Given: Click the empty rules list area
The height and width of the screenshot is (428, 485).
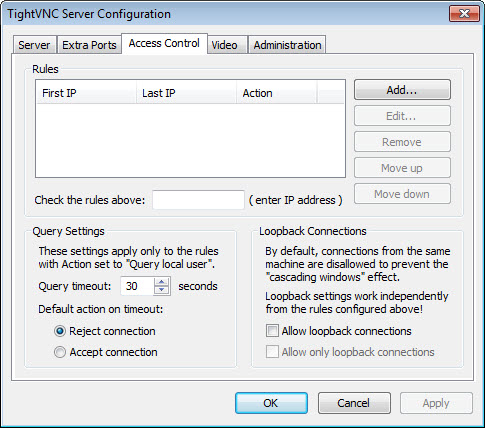Looking at the screenshot, I should 190,140.
